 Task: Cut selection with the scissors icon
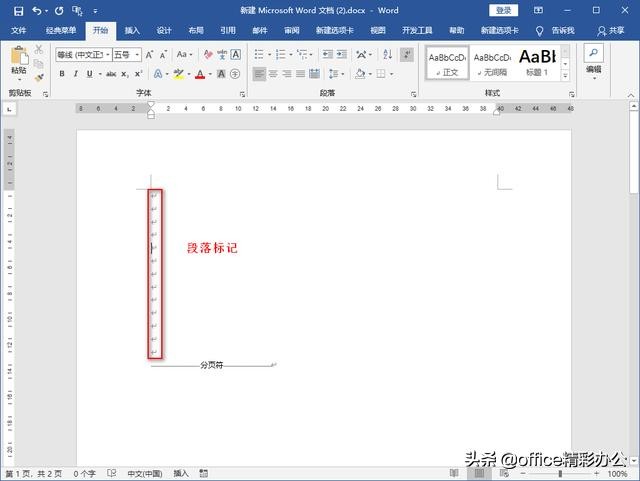click(x=39, y=50)
